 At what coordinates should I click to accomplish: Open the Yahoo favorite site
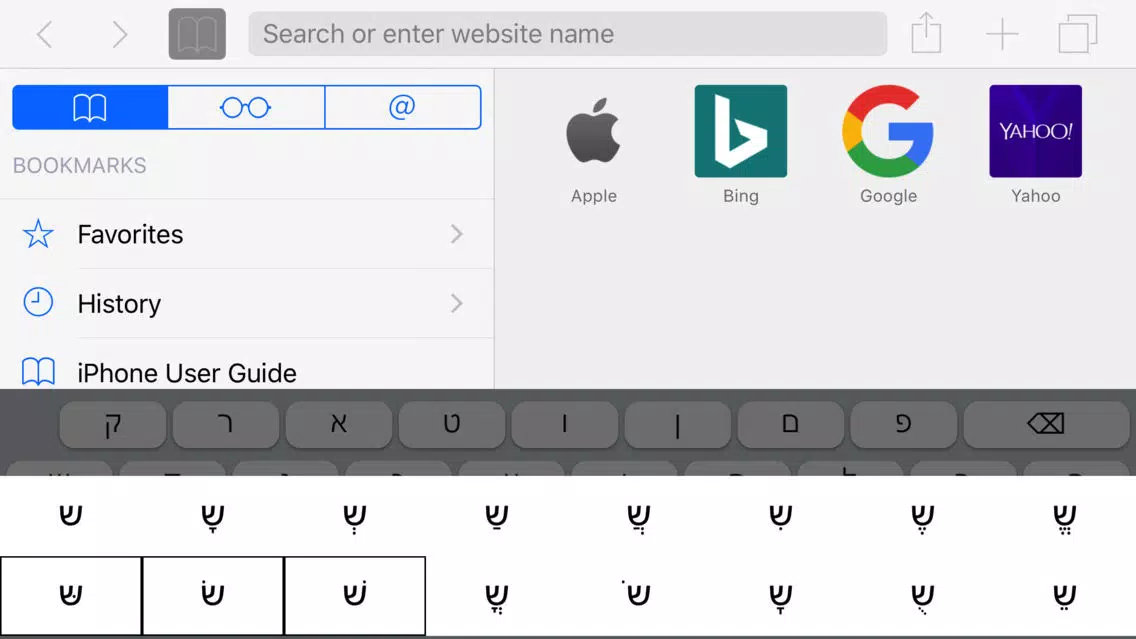[1035, 145]
